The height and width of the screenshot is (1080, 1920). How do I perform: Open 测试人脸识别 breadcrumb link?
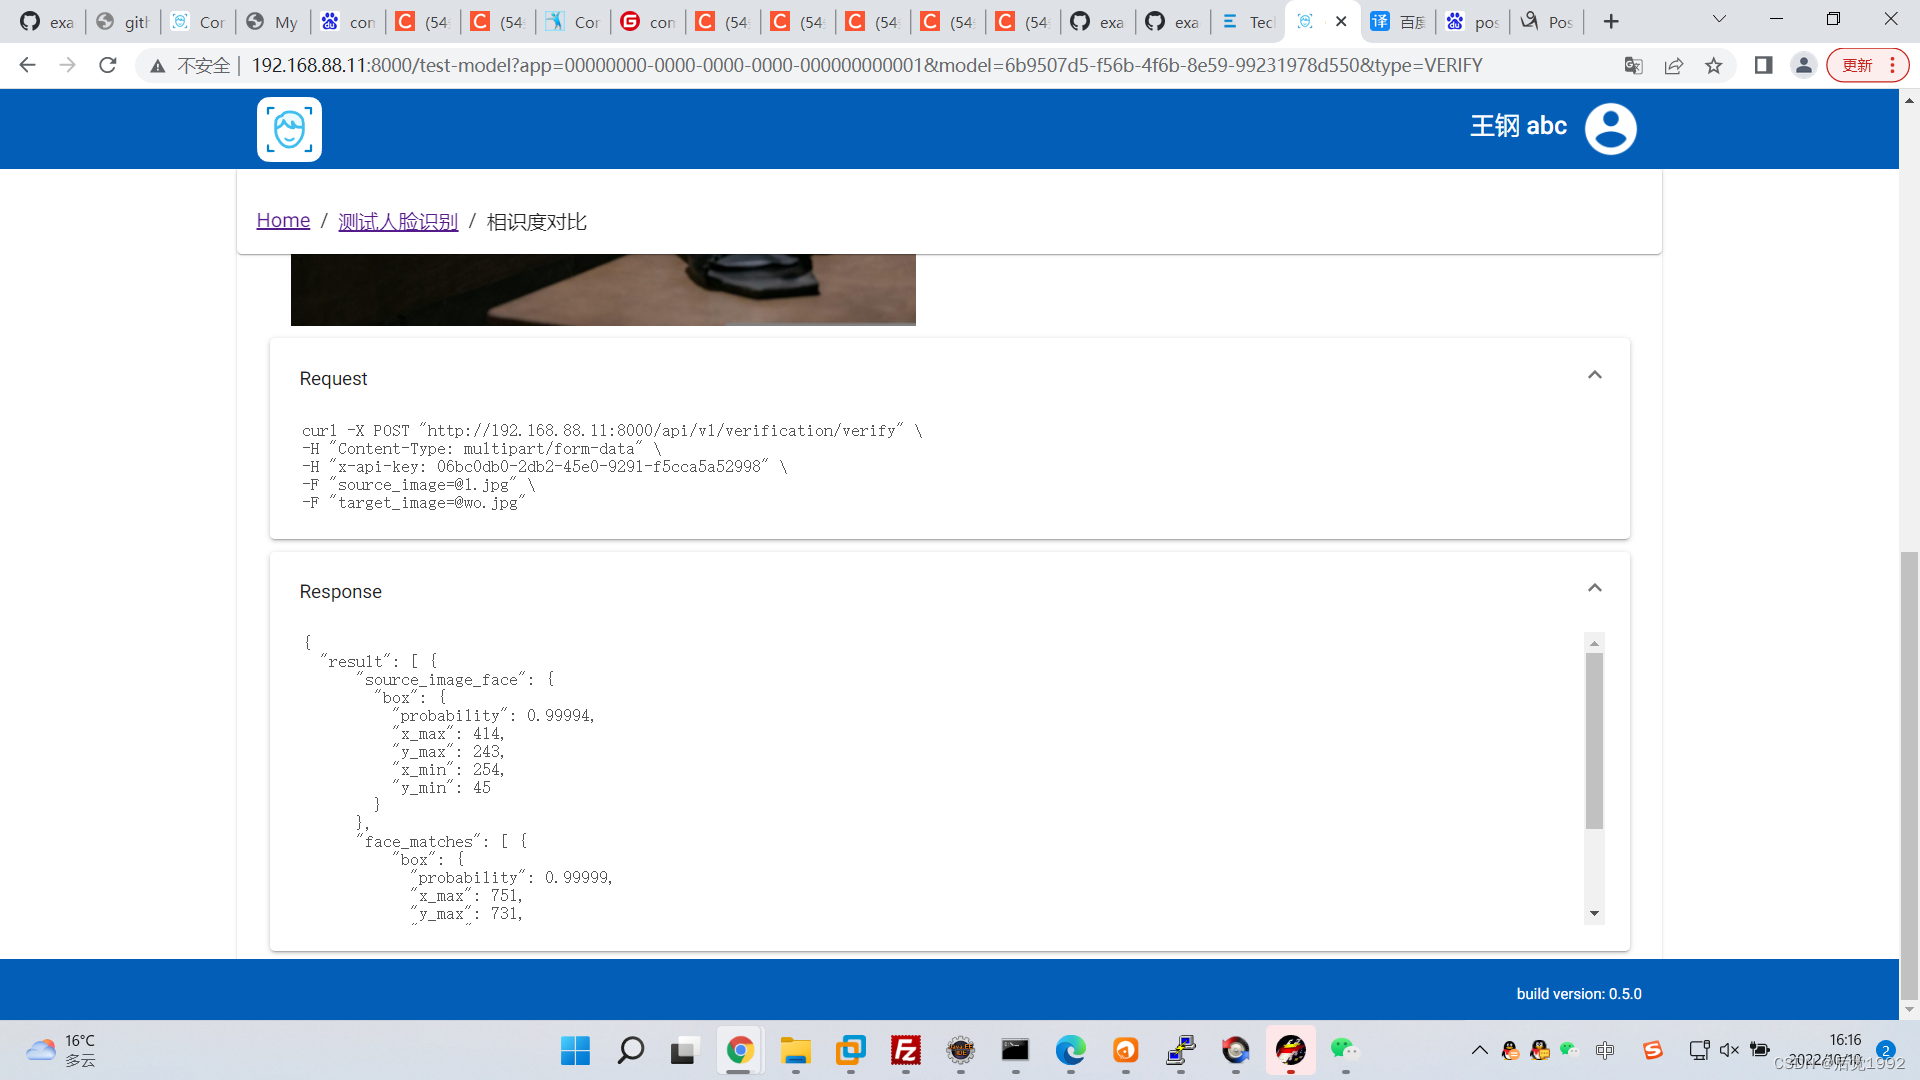point(398,222)
